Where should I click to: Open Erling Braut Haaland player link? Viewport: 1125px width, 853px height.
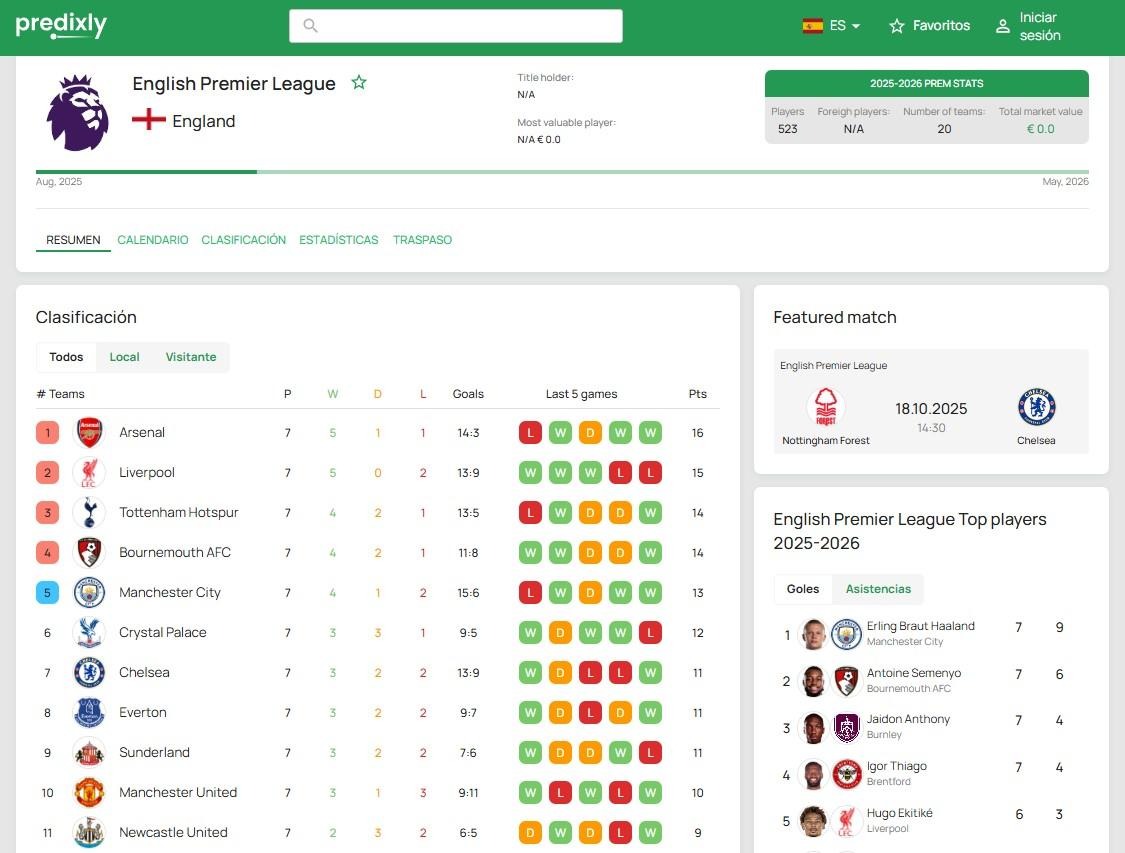920,626
